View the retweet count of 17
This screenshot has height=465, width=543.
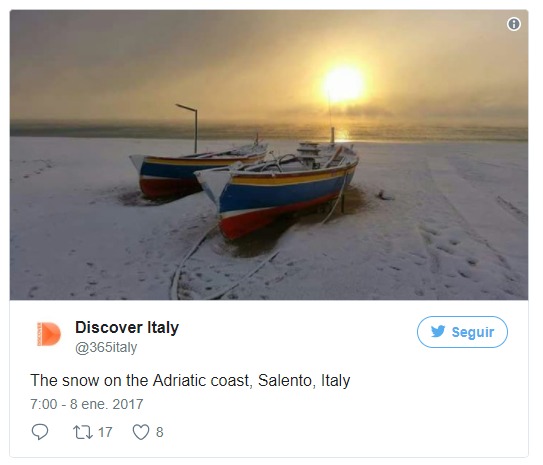tap(105, 432)
